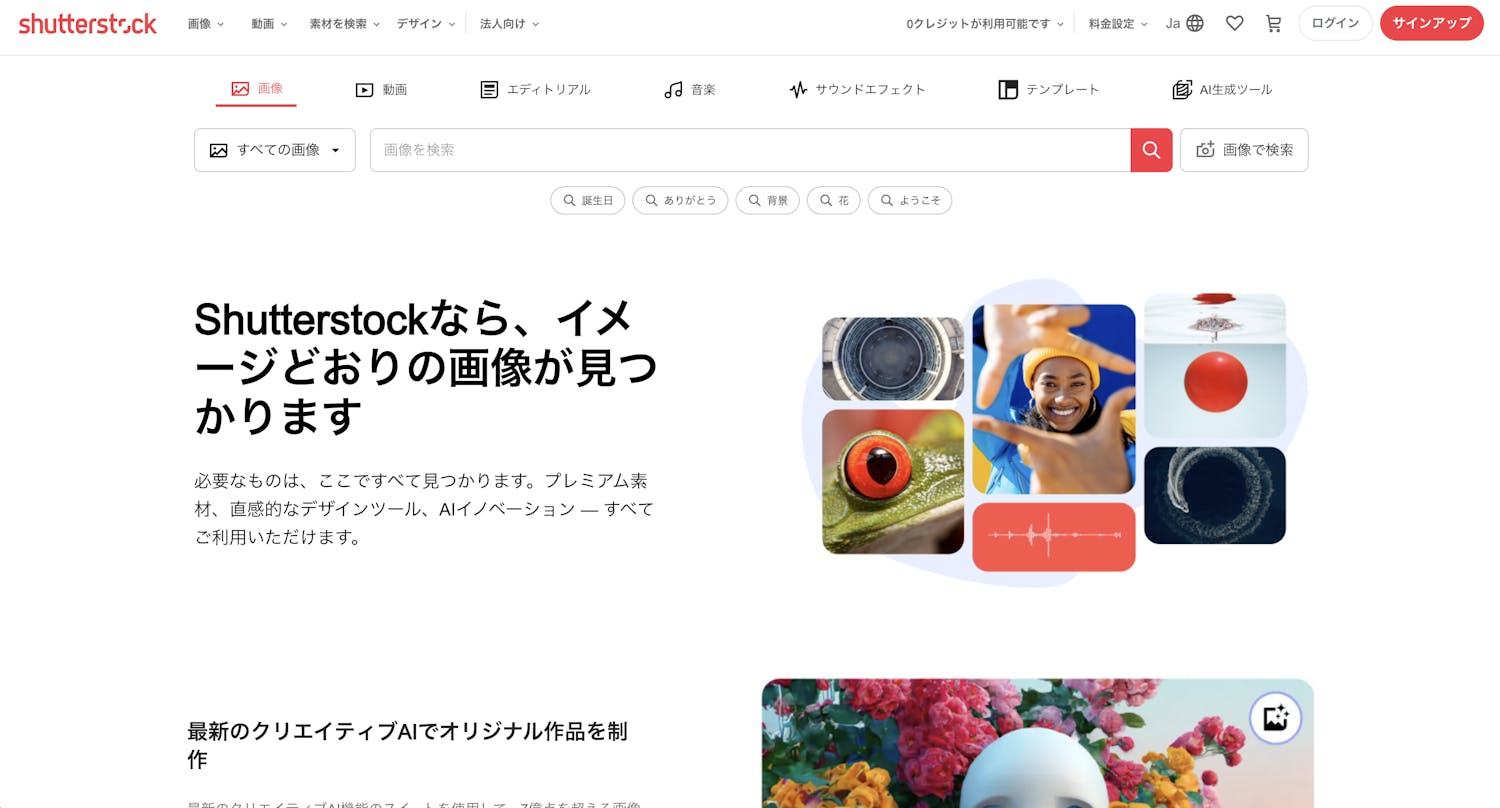
Task: Click the 画像で検索 camera button
Action: (x=1244, y=150)
